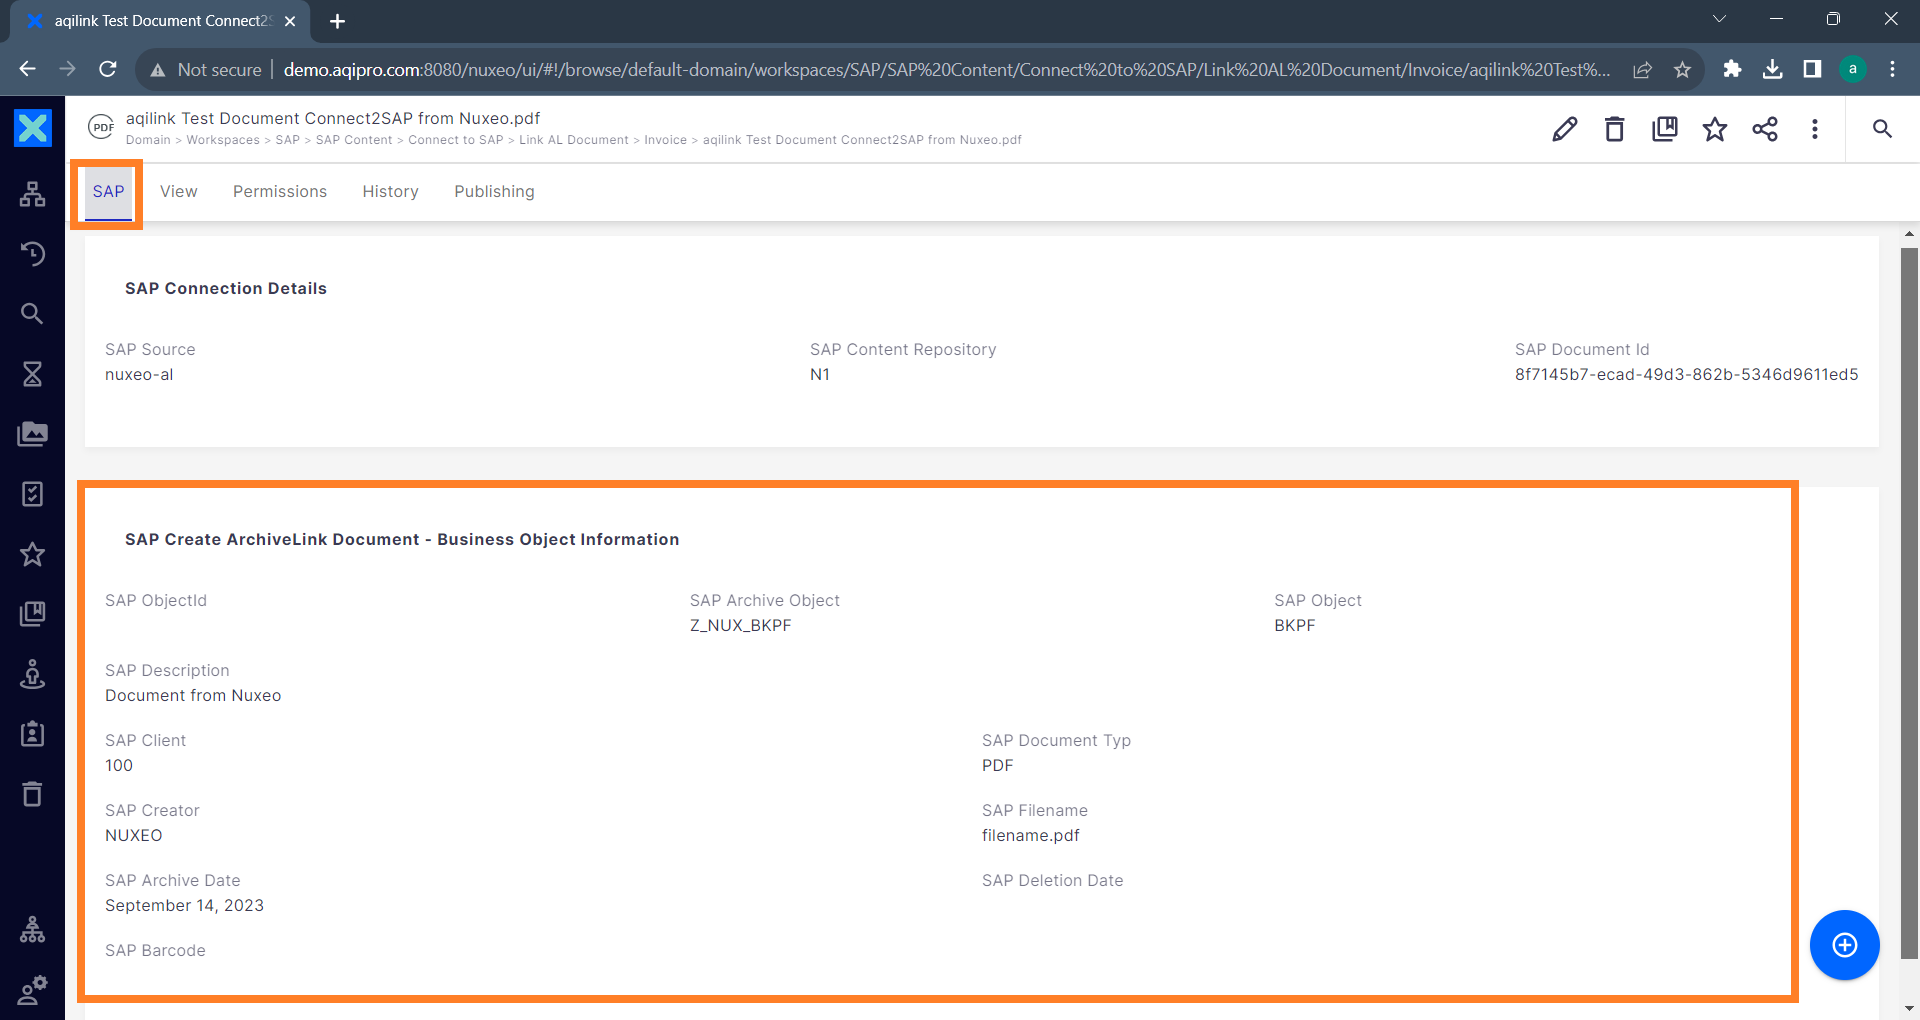Go to SAP breadcrumb link
The image size is (1920, 1020).
288,140
